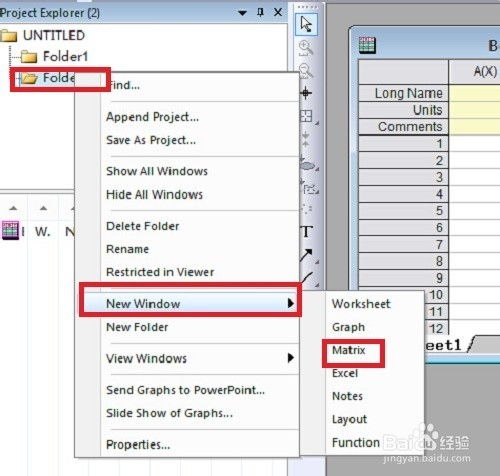
Task: Select the Screen Reader crosshair tool
Action: (x=306, y=93)
